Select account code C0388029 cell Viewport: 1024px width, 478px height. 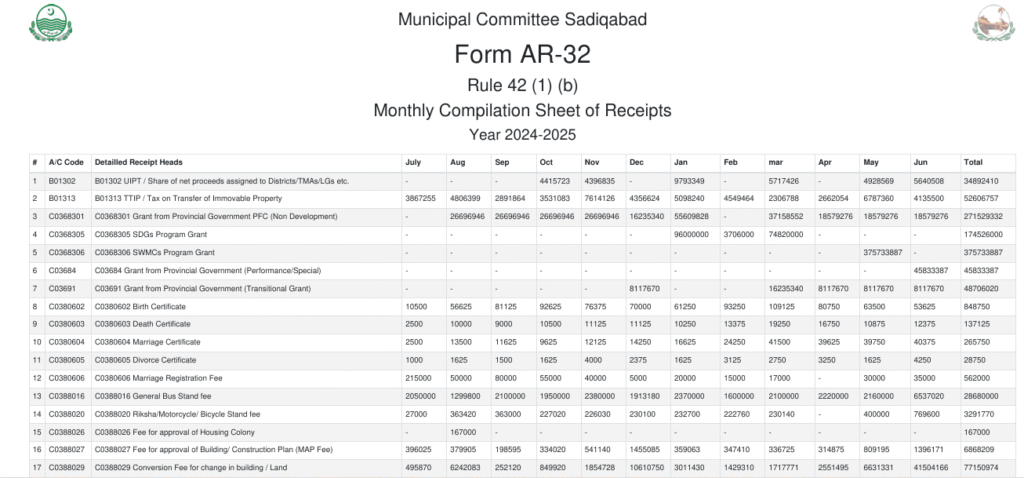click(x=66, y=469)
